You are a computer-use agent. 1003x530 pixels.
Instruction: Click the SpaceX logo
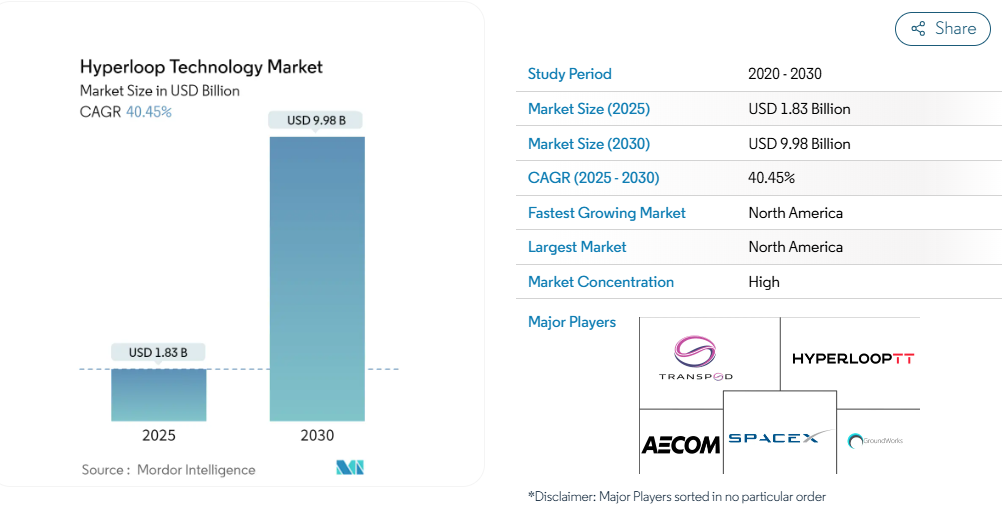pos(779,437)
